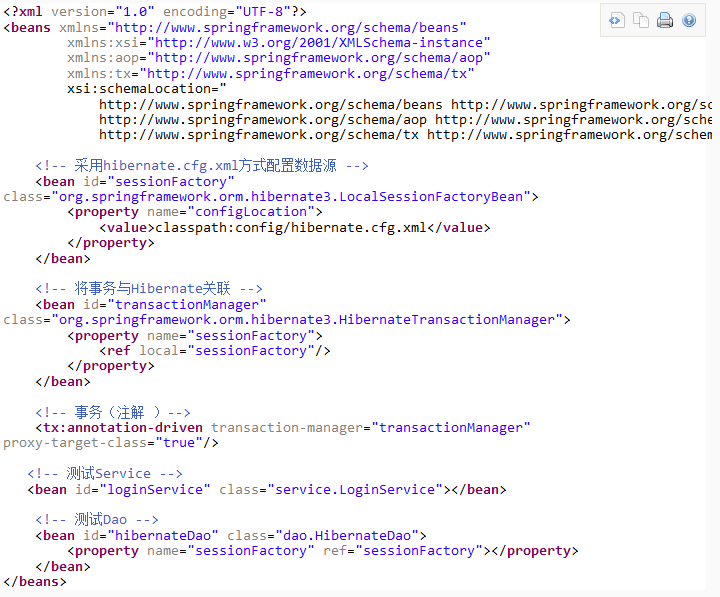Click the blue help question mark icon
Viewport: 720px width, 597px height.
tap(689, 21)
